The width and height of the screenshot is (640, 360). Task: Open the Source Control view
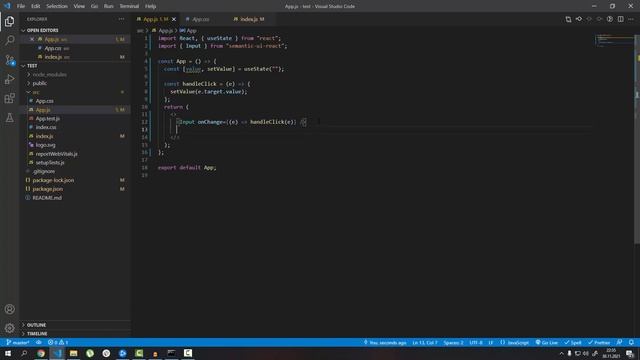point(9,60)
